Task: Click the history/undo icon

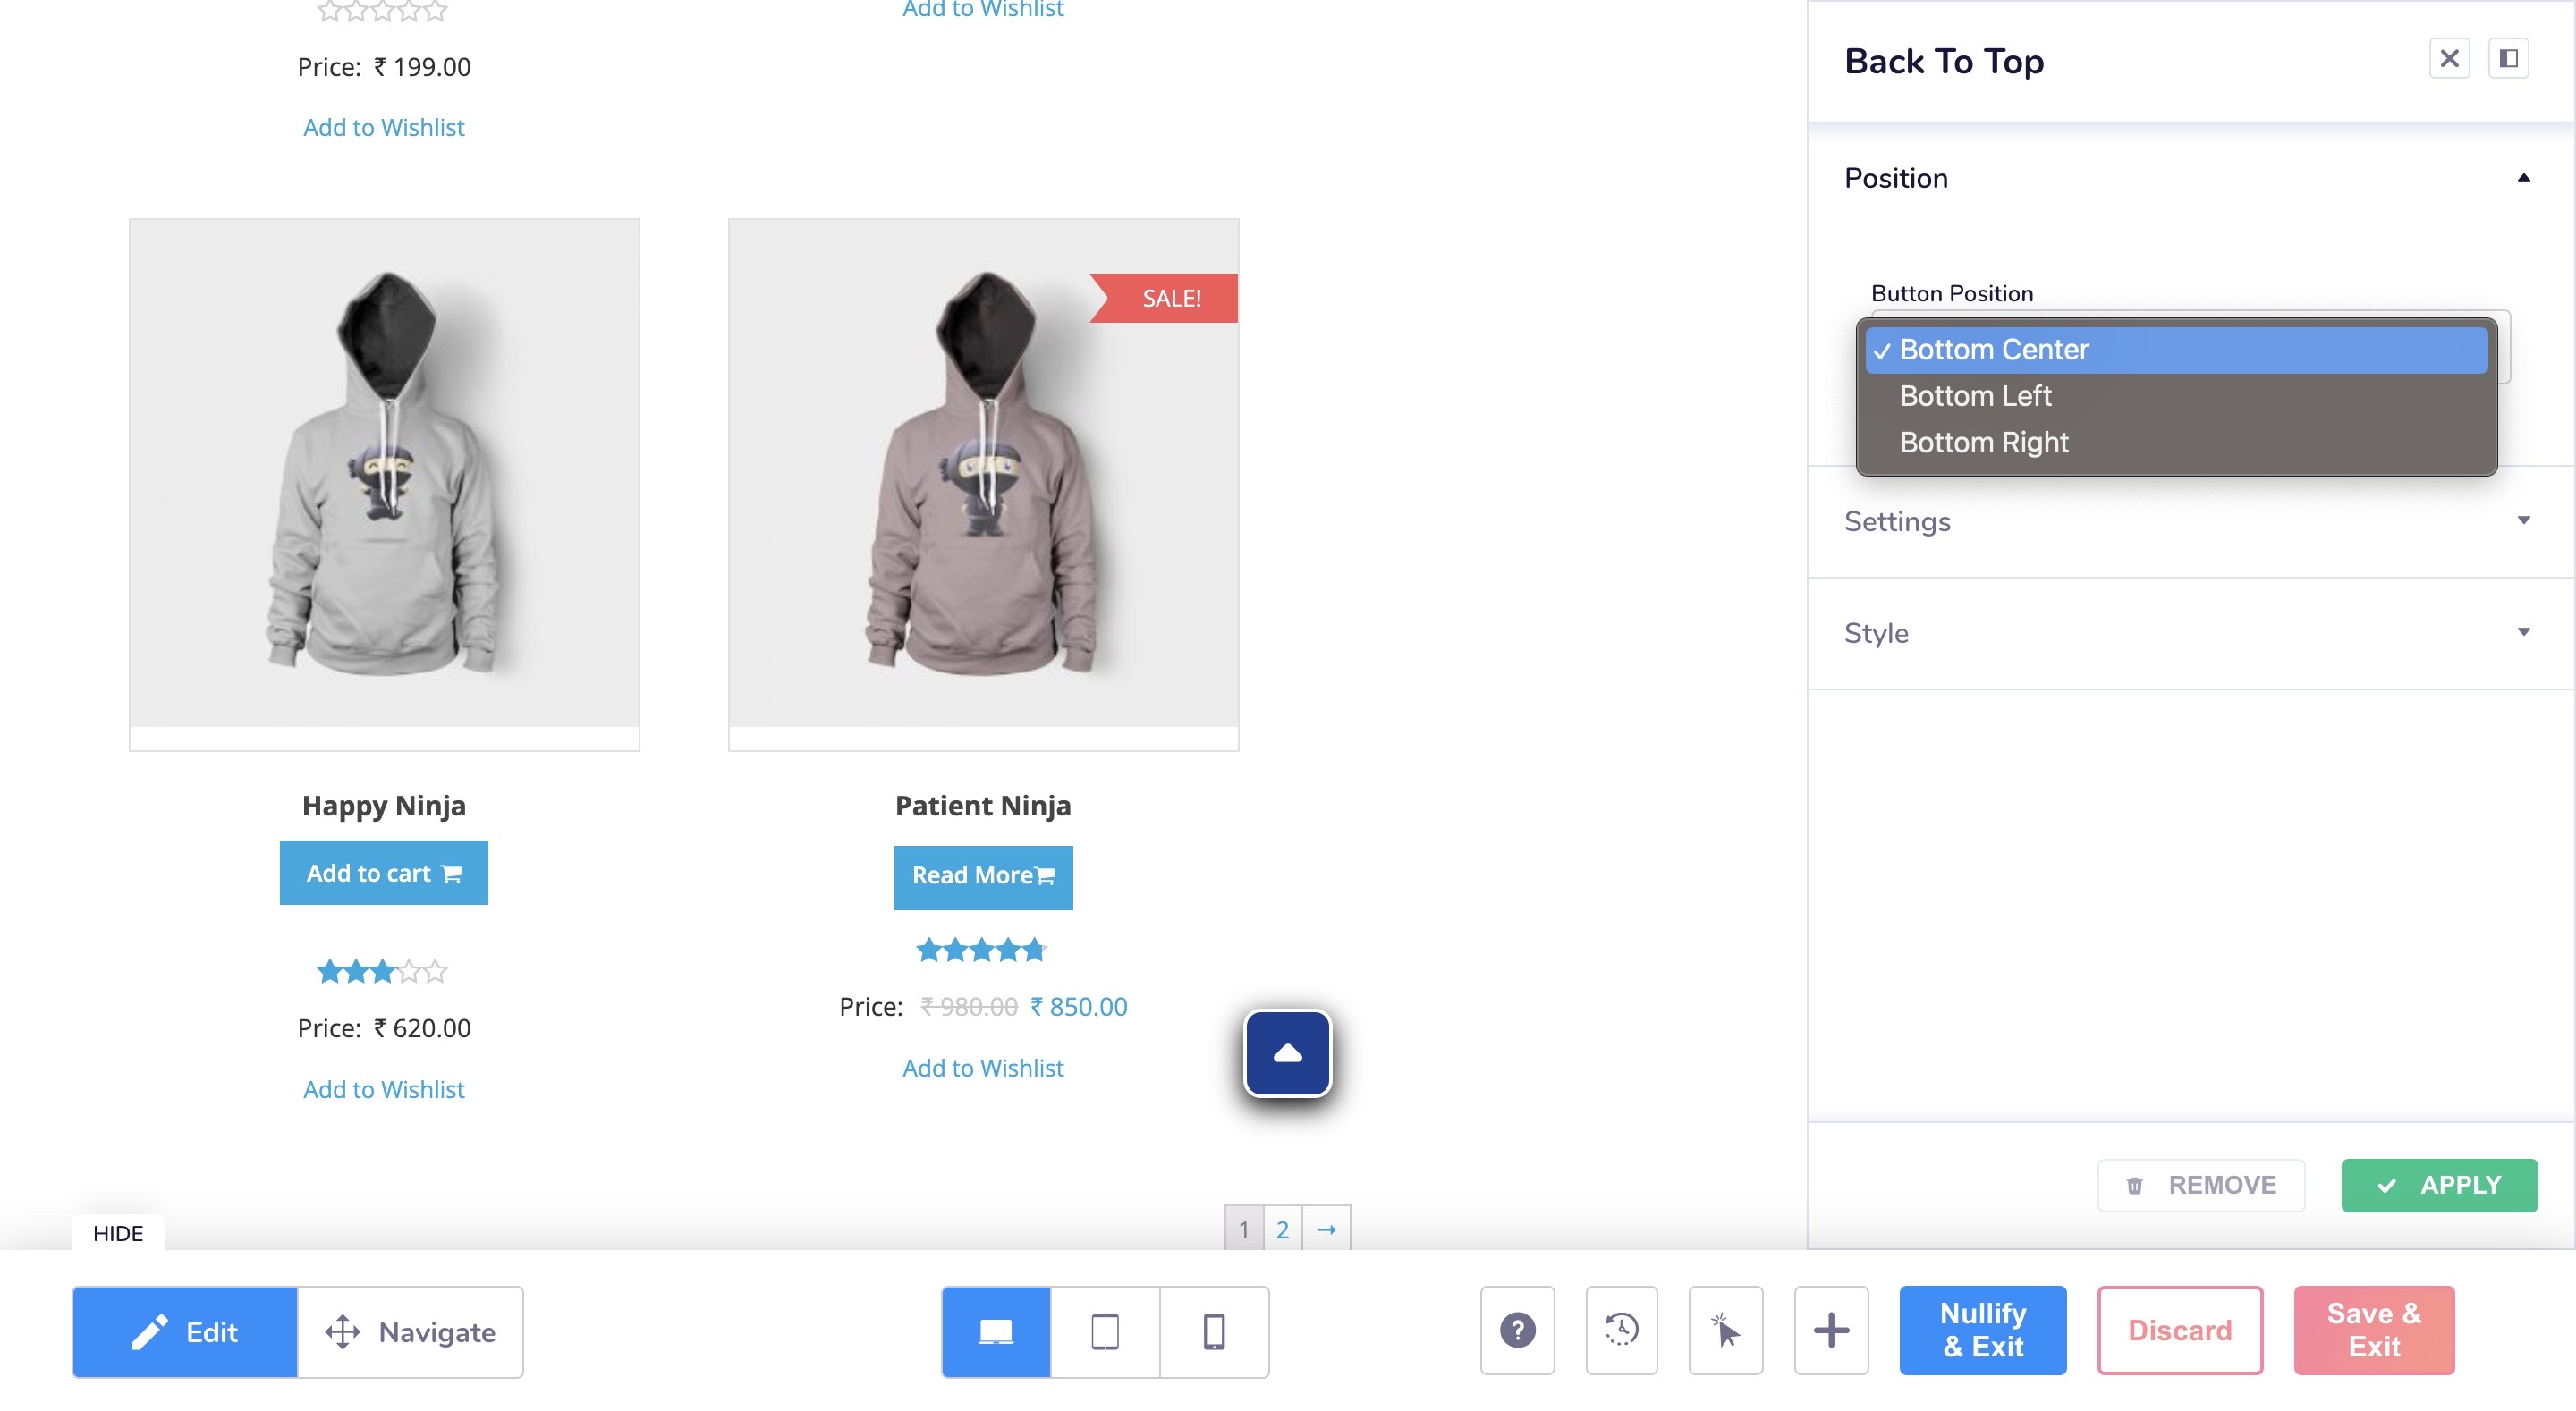Action: 1620,1331
